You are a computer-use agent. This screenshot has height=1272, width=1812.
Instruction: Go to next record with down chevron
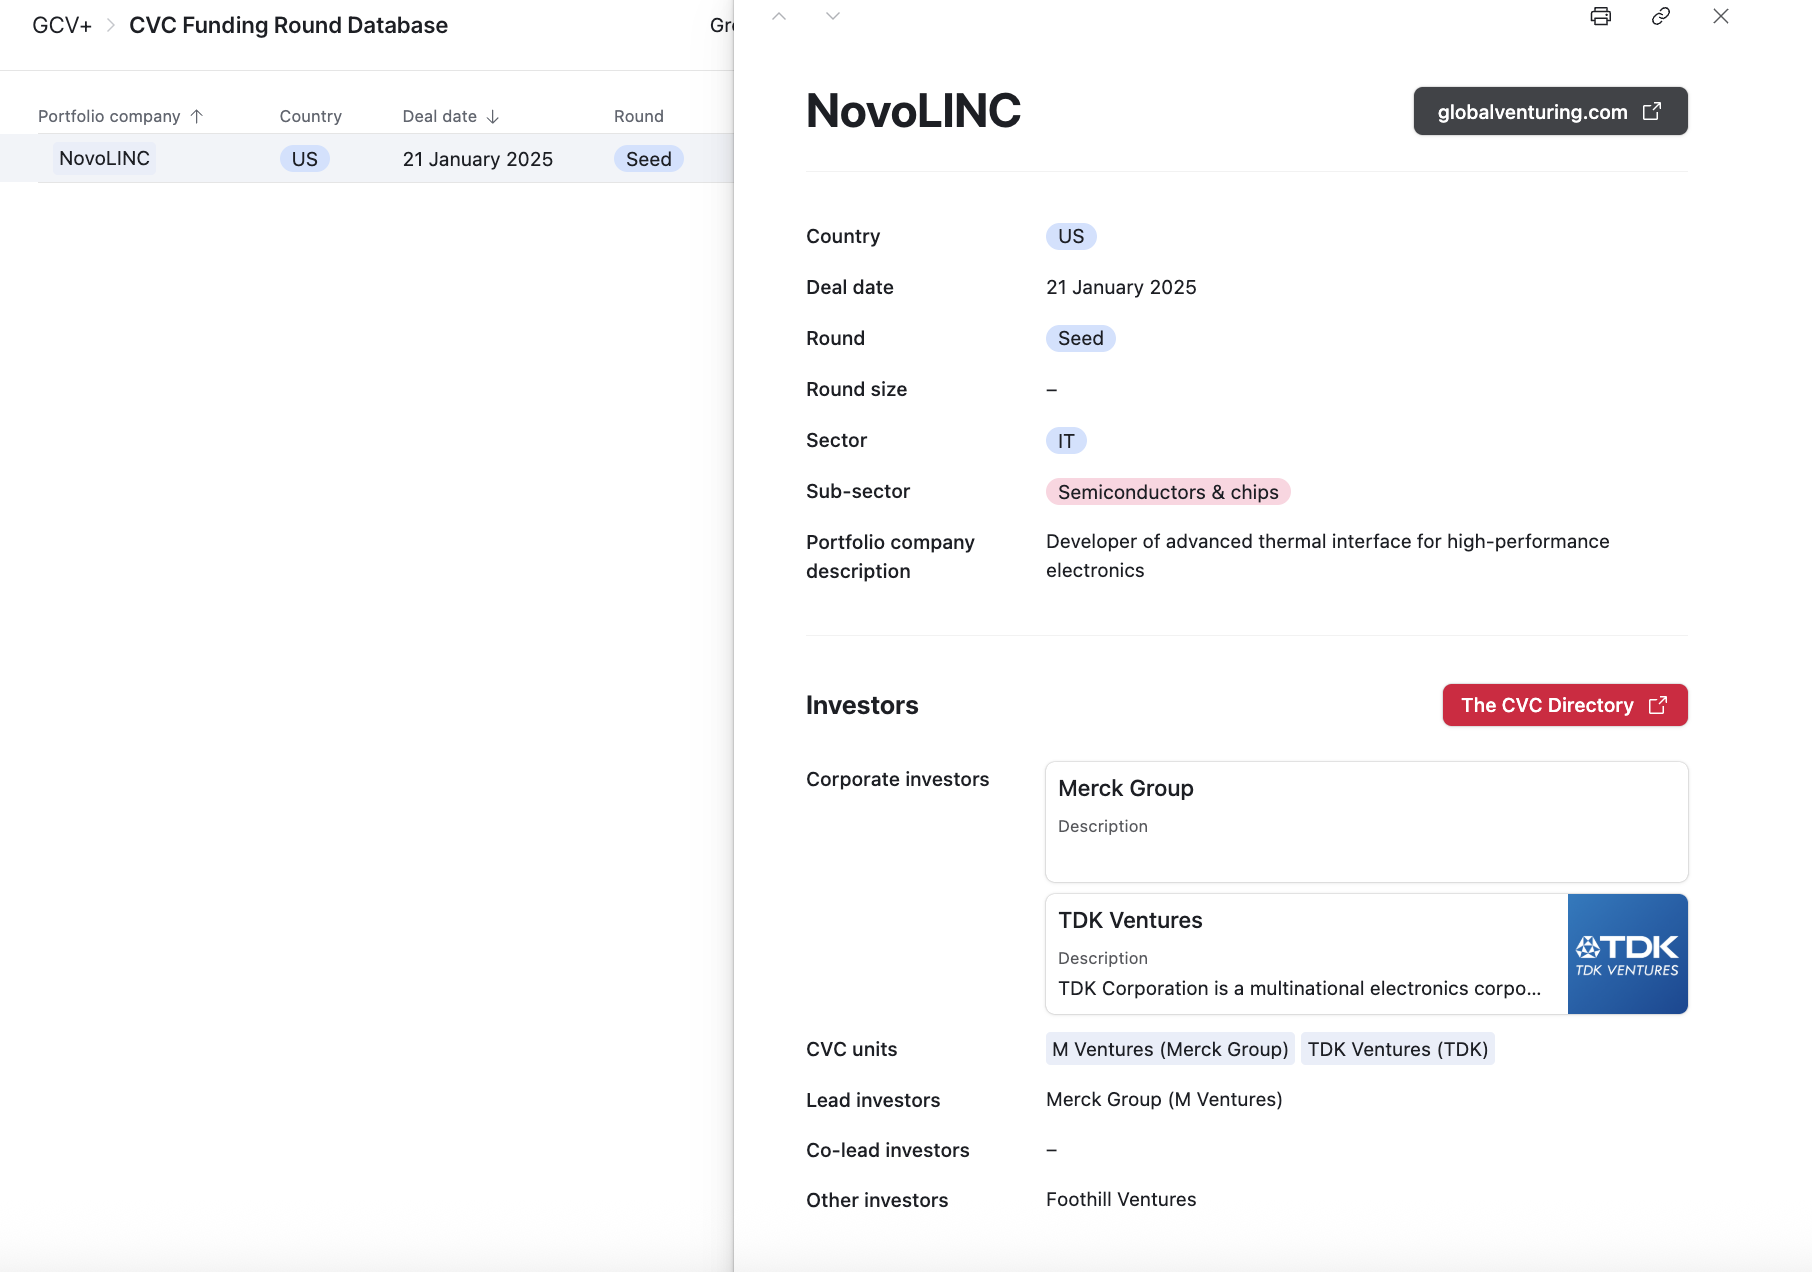[x=832, y=16]
